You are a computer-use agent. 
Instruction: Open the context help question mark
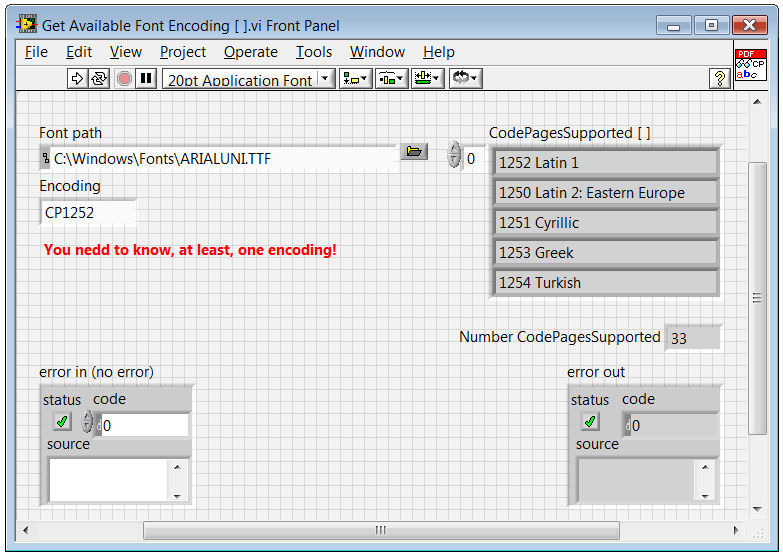click(x=719, y=79)
